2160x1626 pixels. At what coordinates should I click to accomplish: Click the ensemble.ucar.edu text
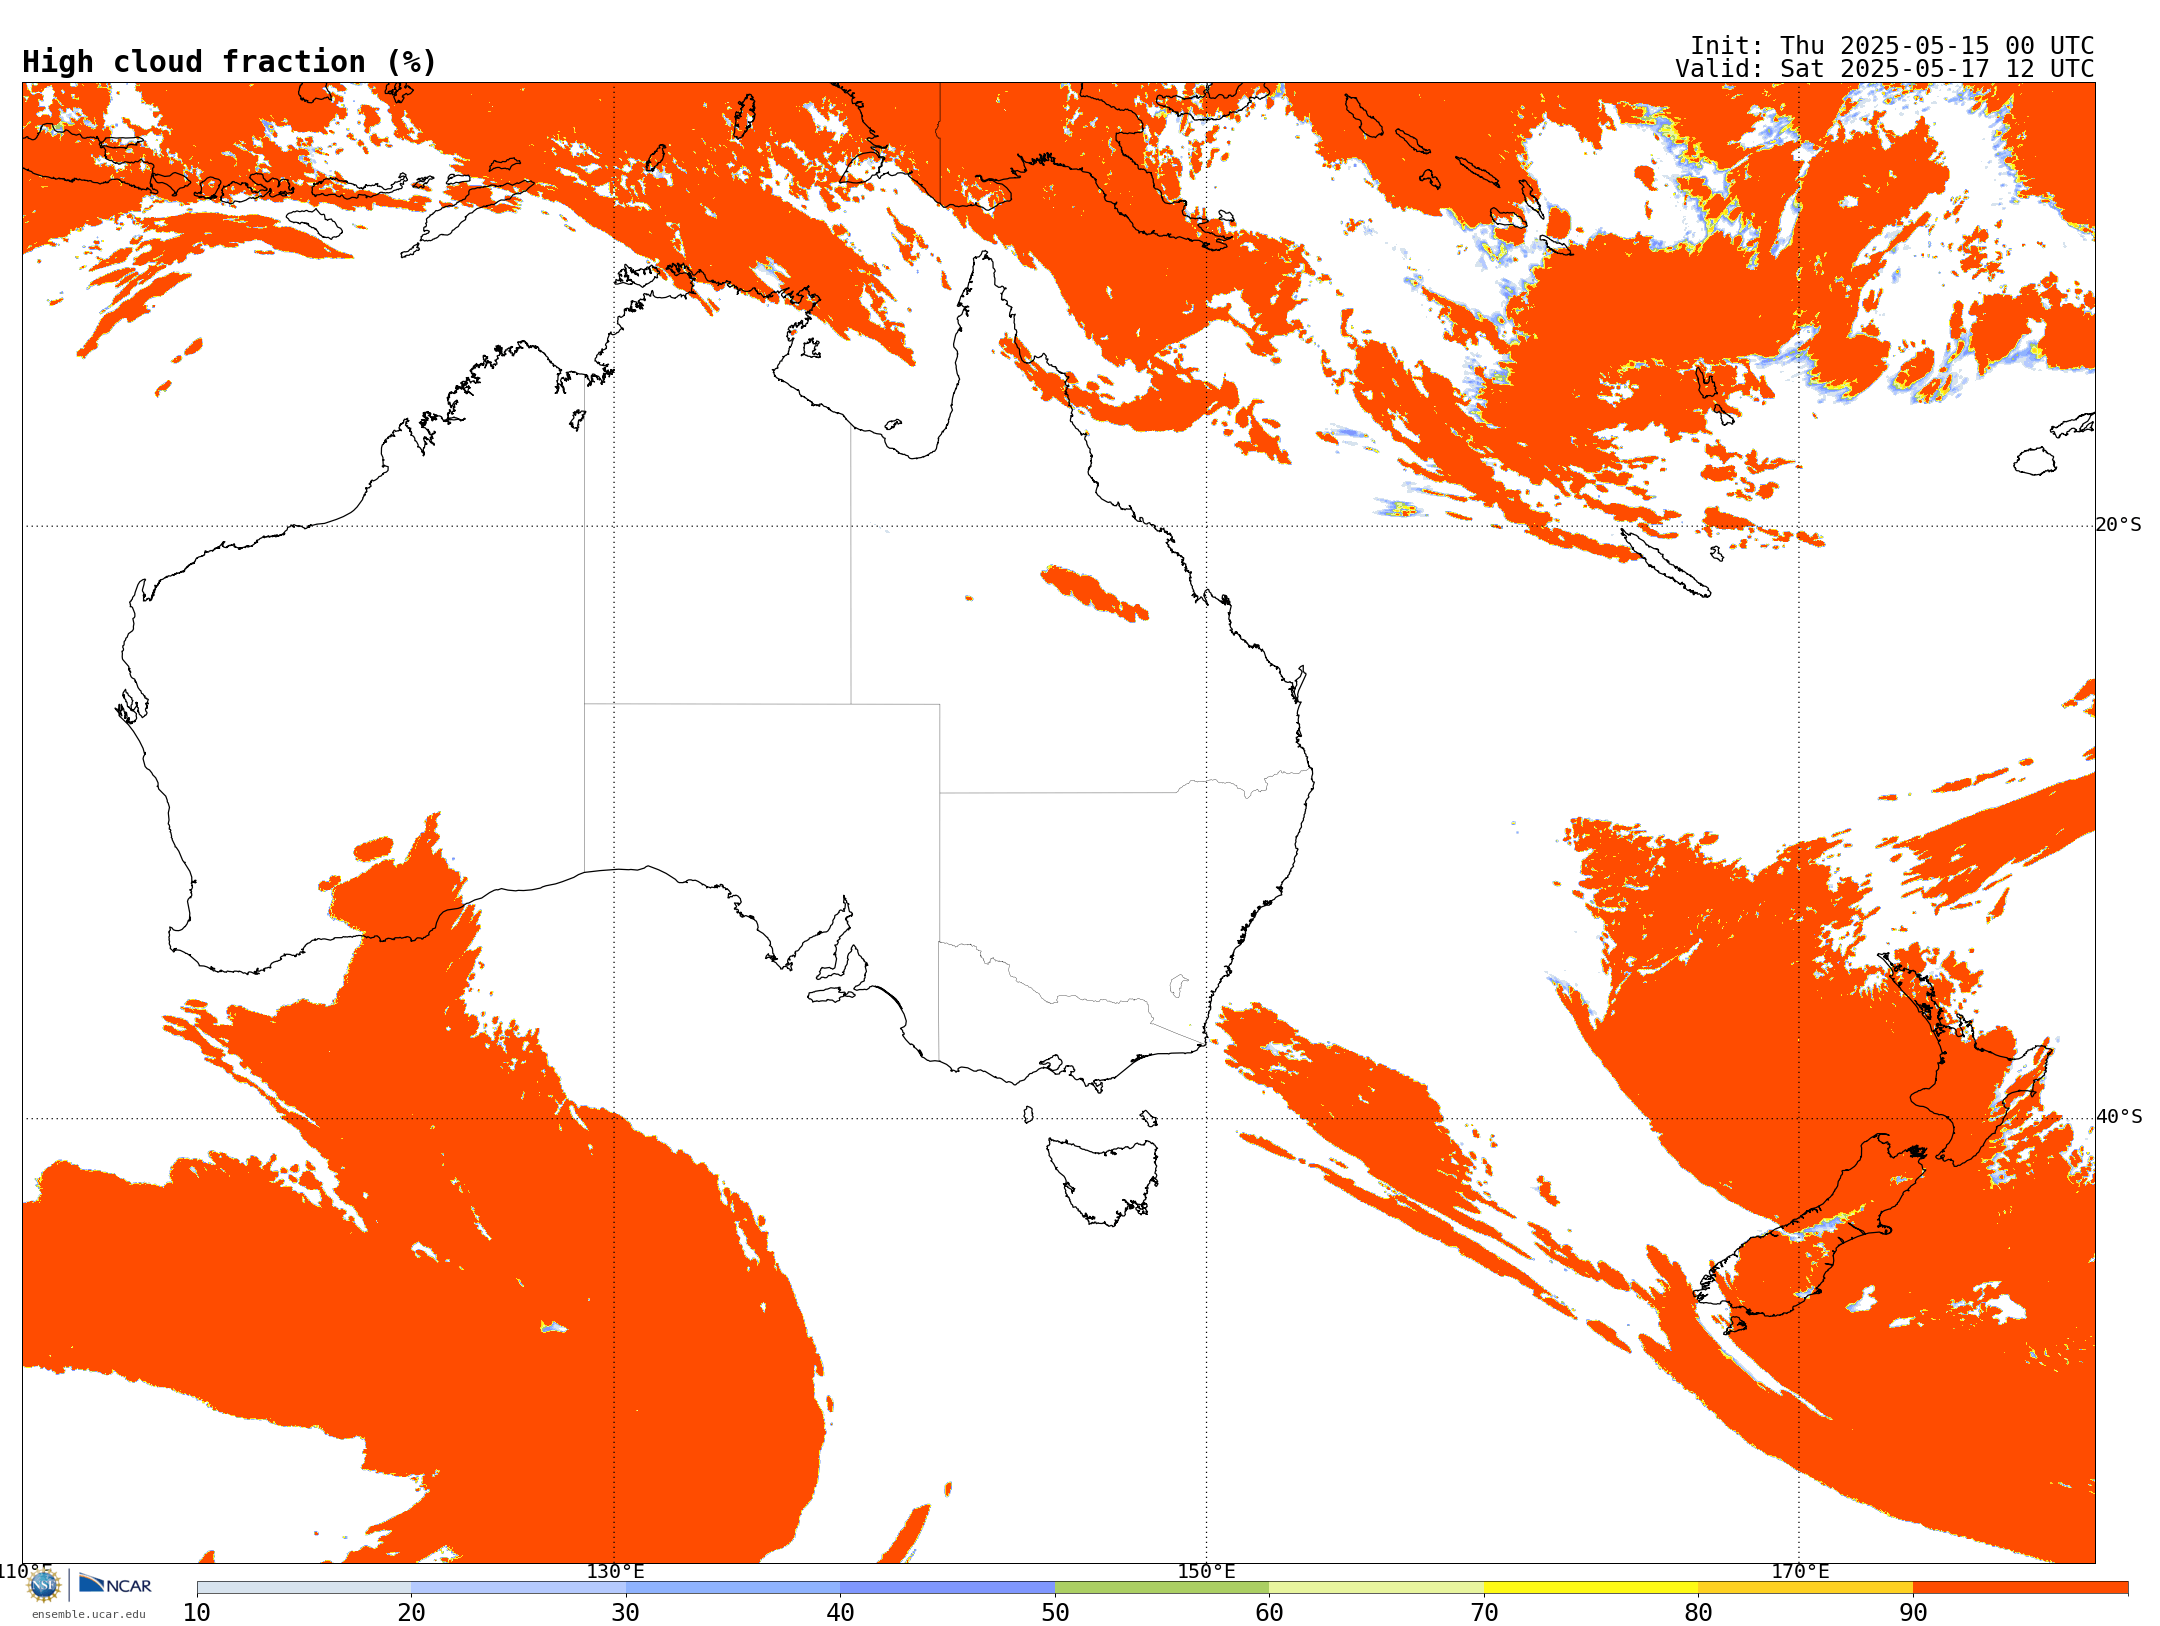click(89, 1614)
